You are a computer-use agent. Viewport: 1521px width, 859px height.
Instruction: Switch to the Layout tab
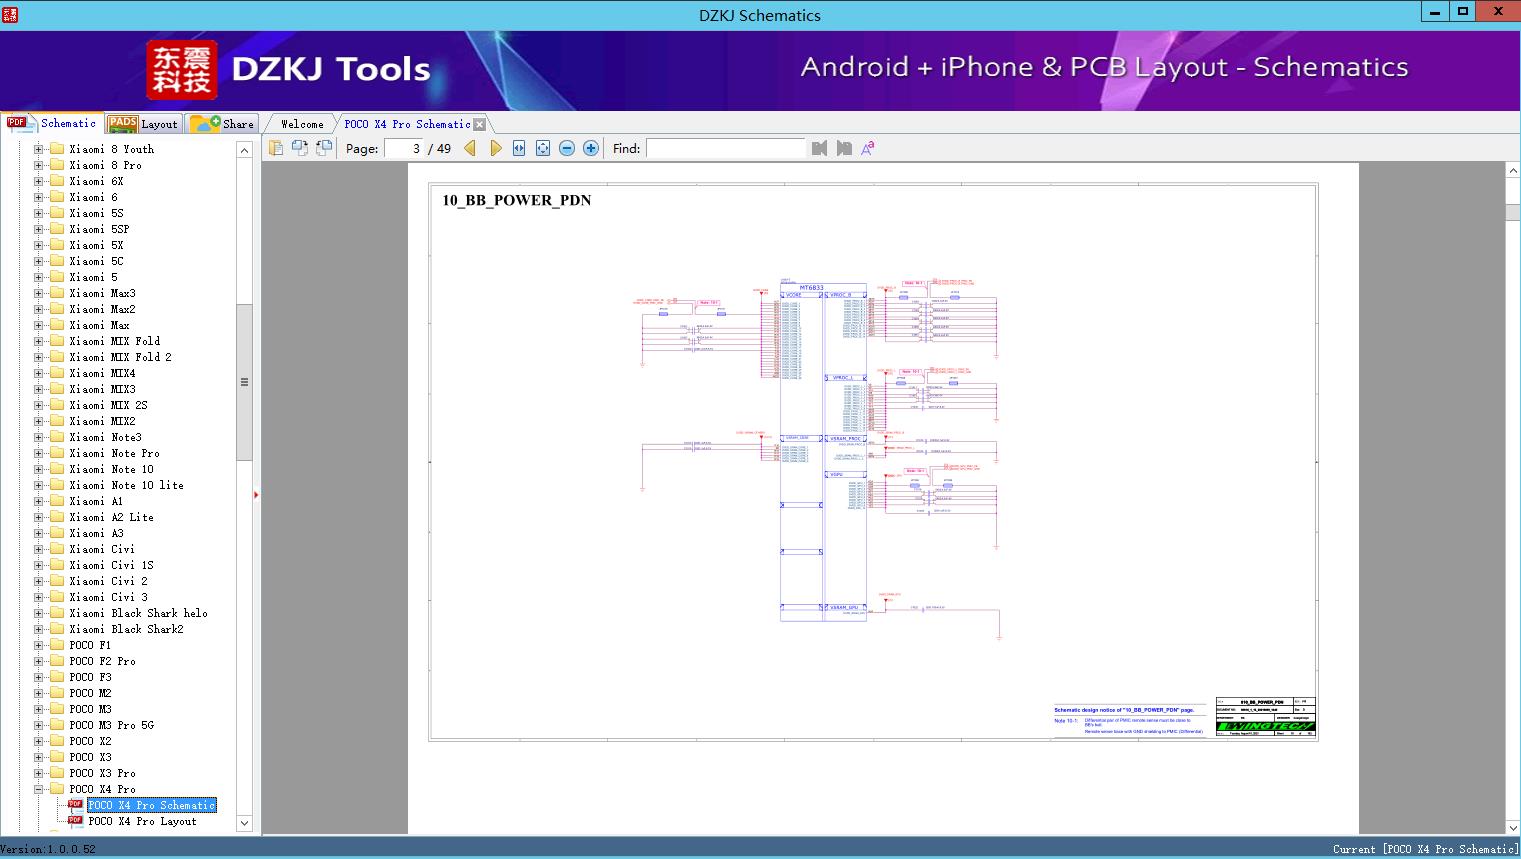point(144,124)
